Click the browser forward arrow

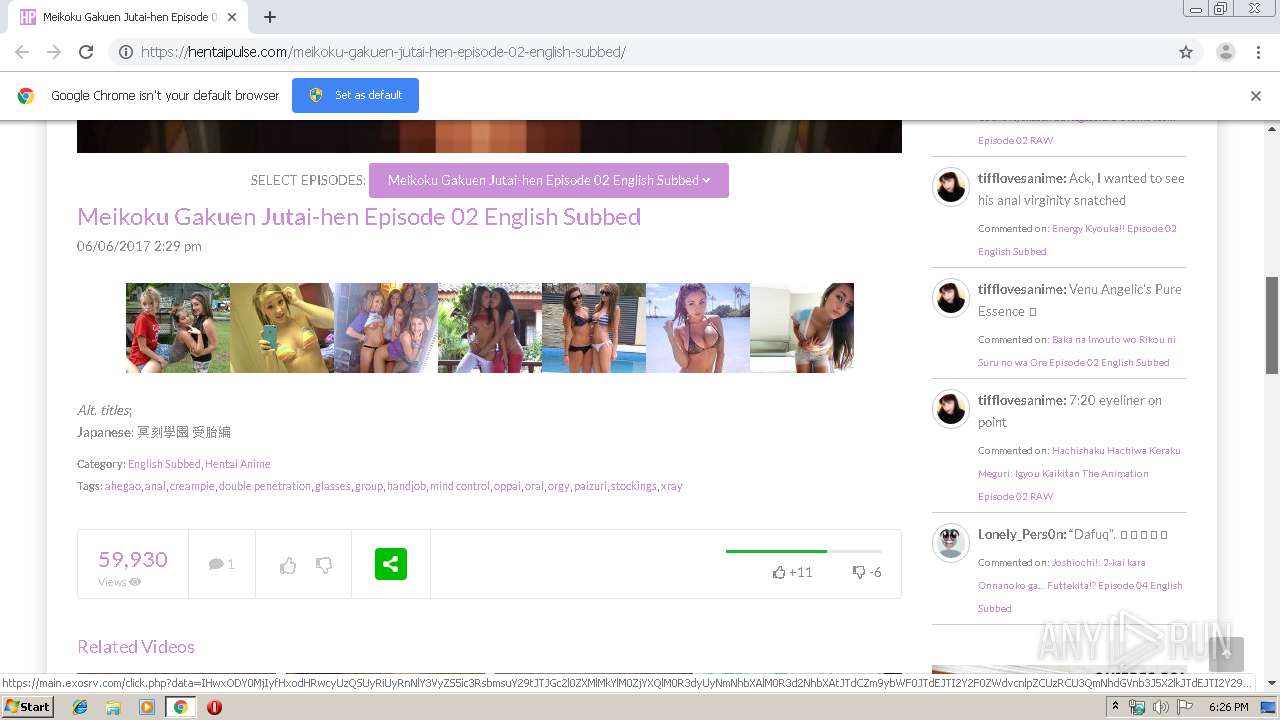click(54, 52)
